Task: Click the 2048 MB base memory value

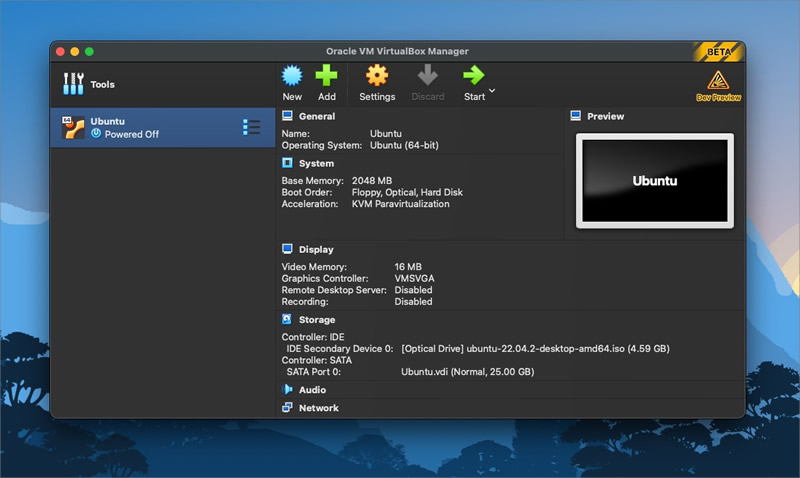Action: pos(372,181)
